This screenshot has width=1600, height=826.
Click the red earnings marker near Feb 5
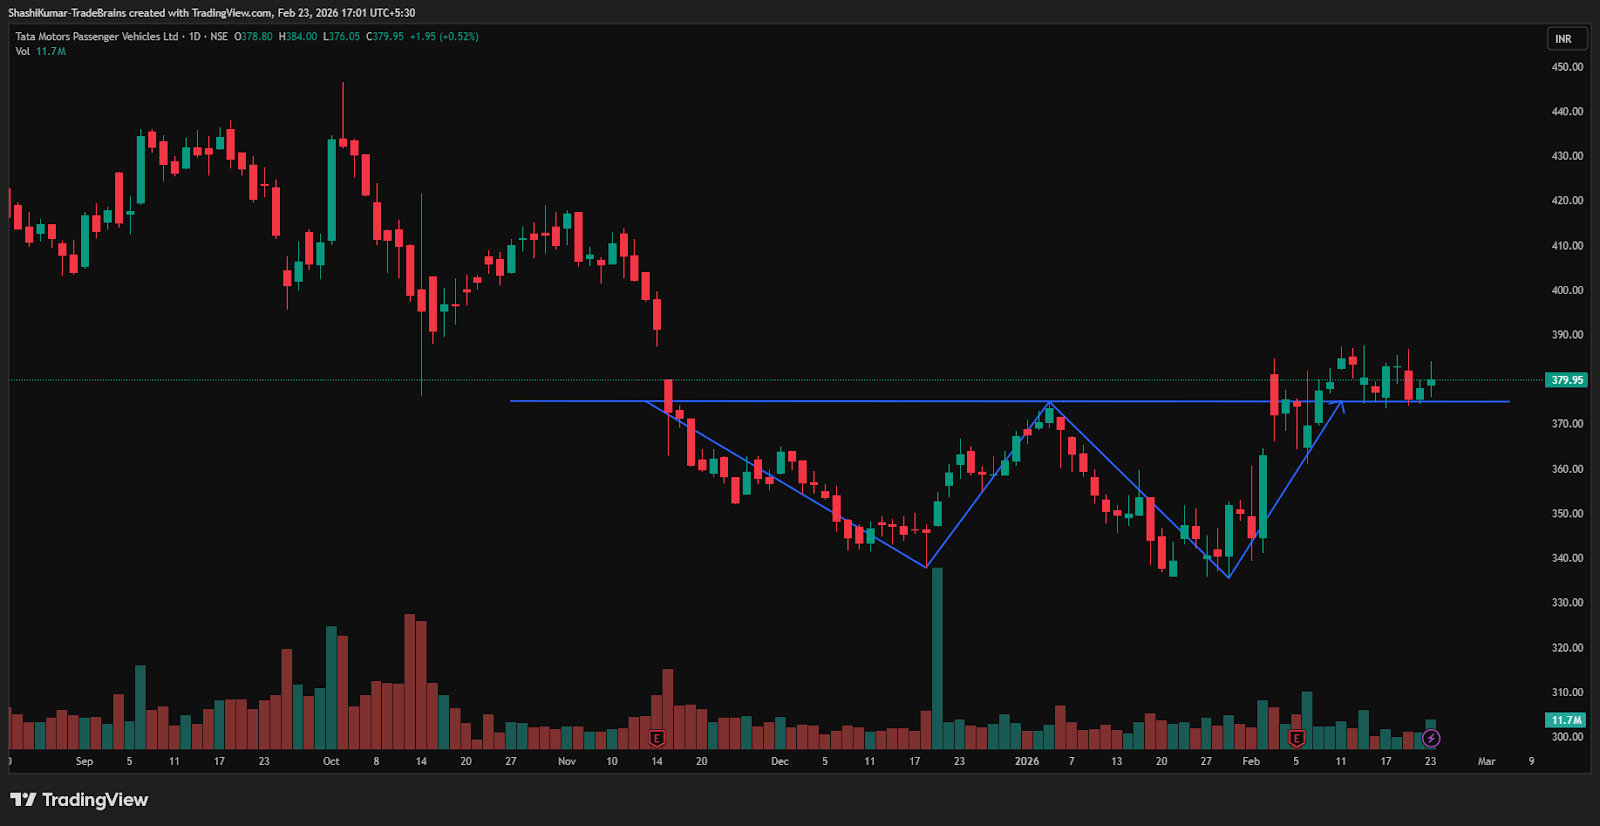1297,738
